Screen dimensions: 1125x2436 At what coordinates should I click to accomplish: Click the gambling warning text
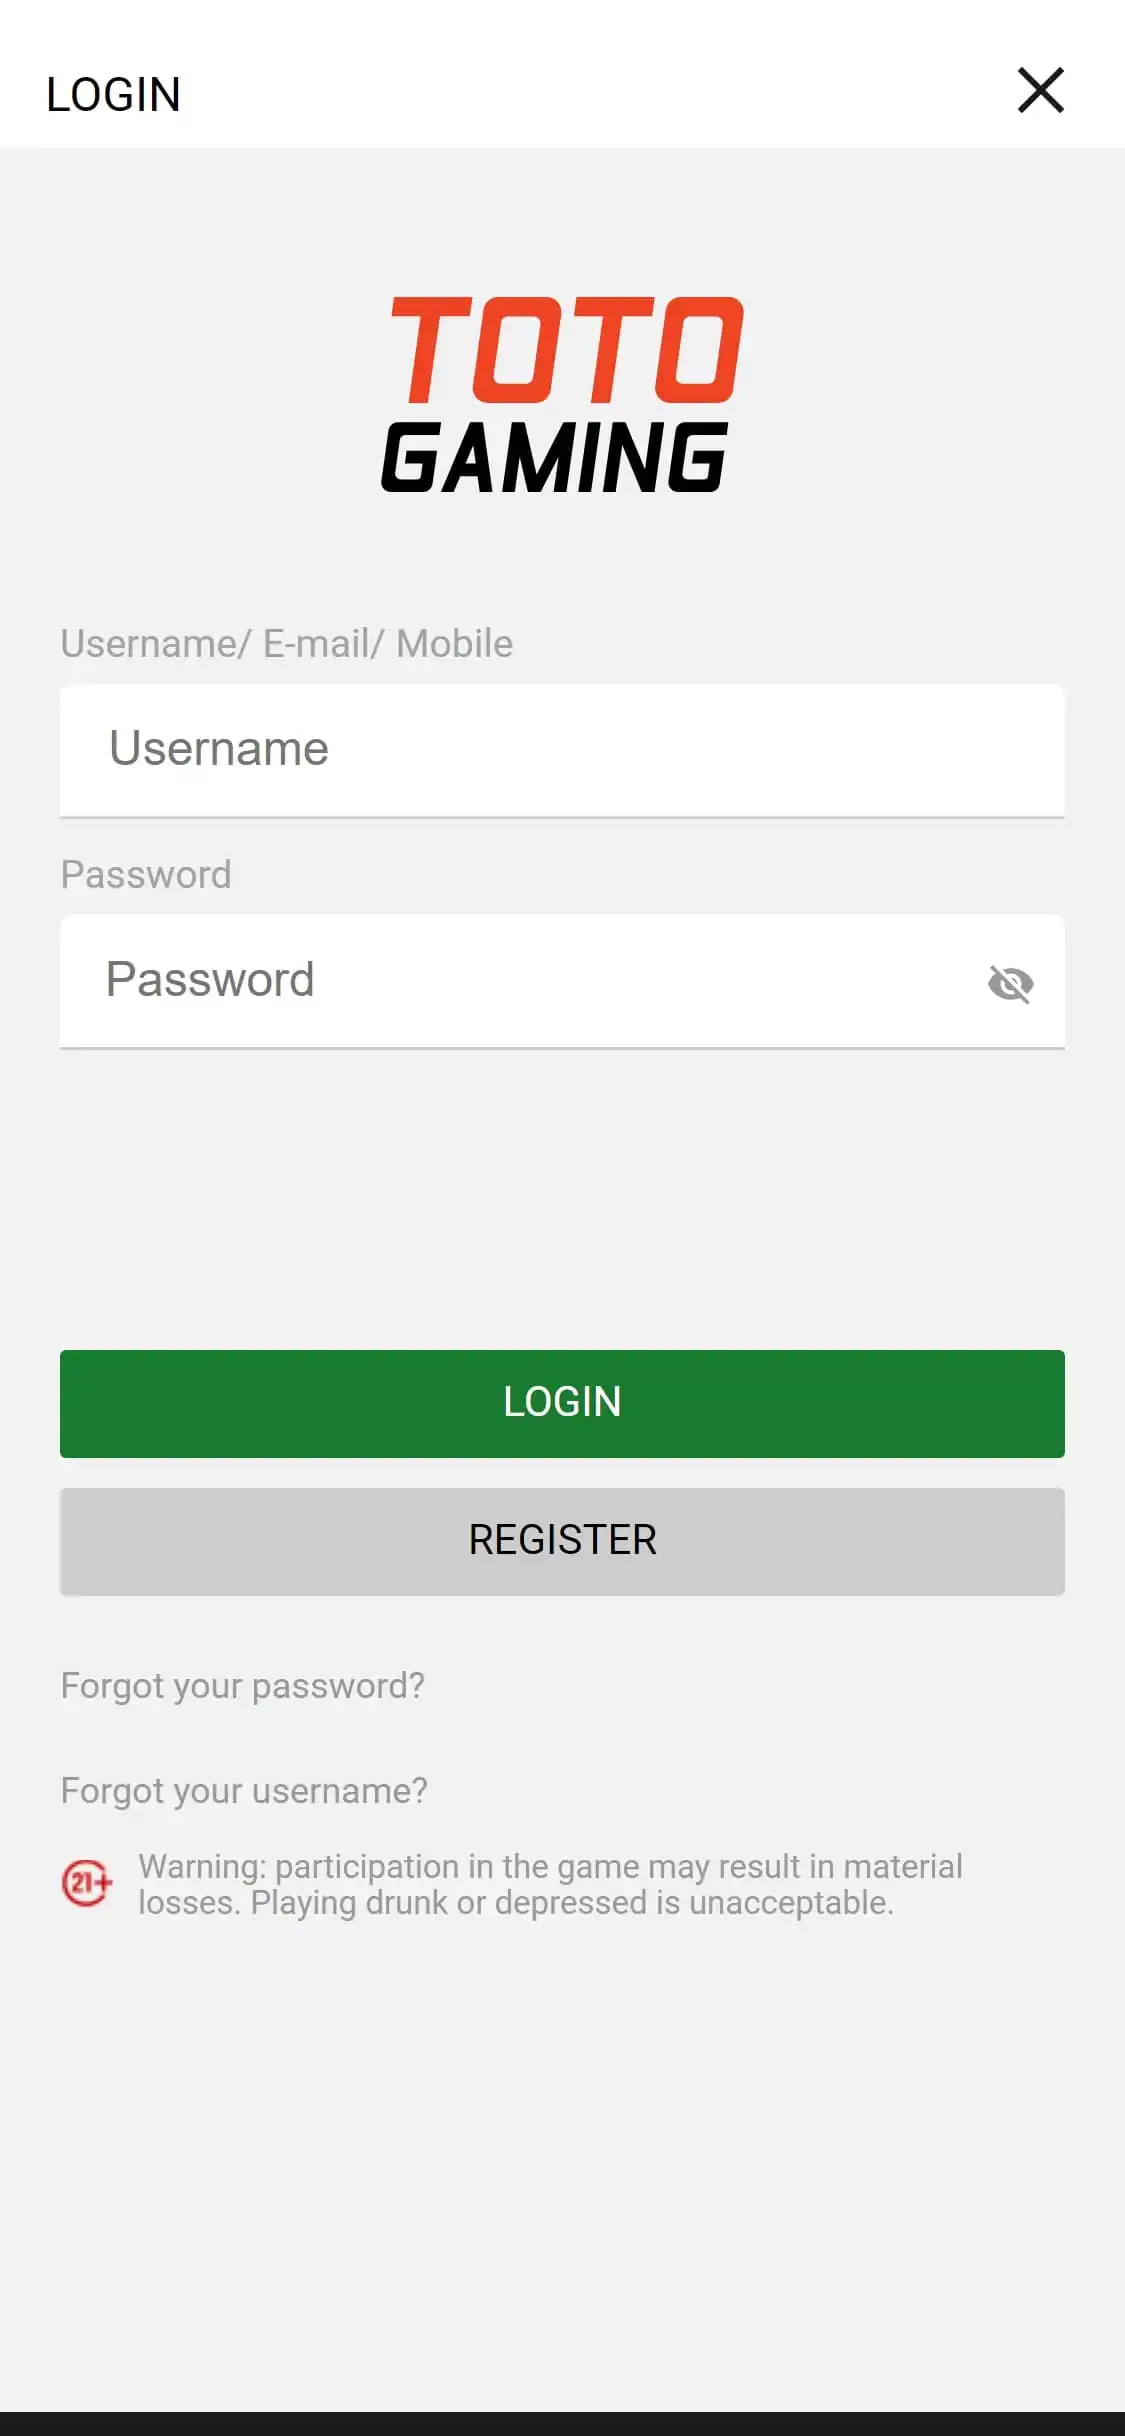(x=550, y=1867)
